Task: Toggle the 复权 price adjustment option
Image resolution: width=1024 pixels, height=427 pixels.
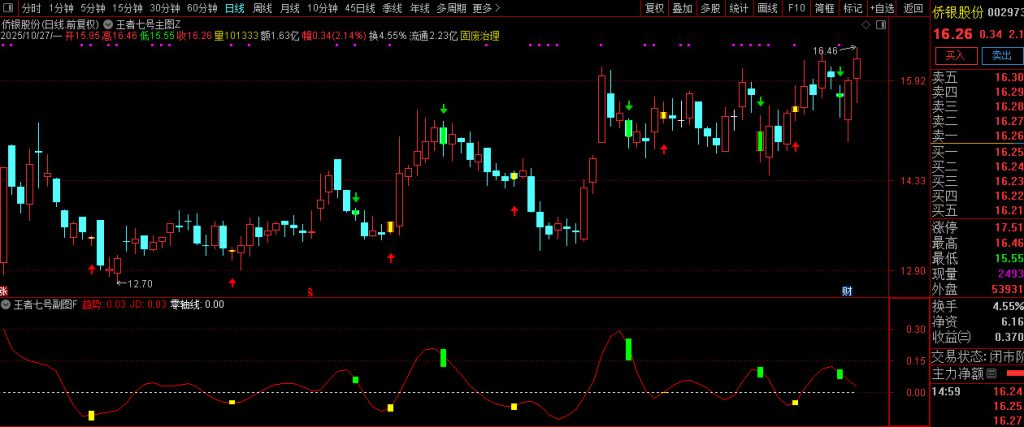Action: (x=654, y=8)
